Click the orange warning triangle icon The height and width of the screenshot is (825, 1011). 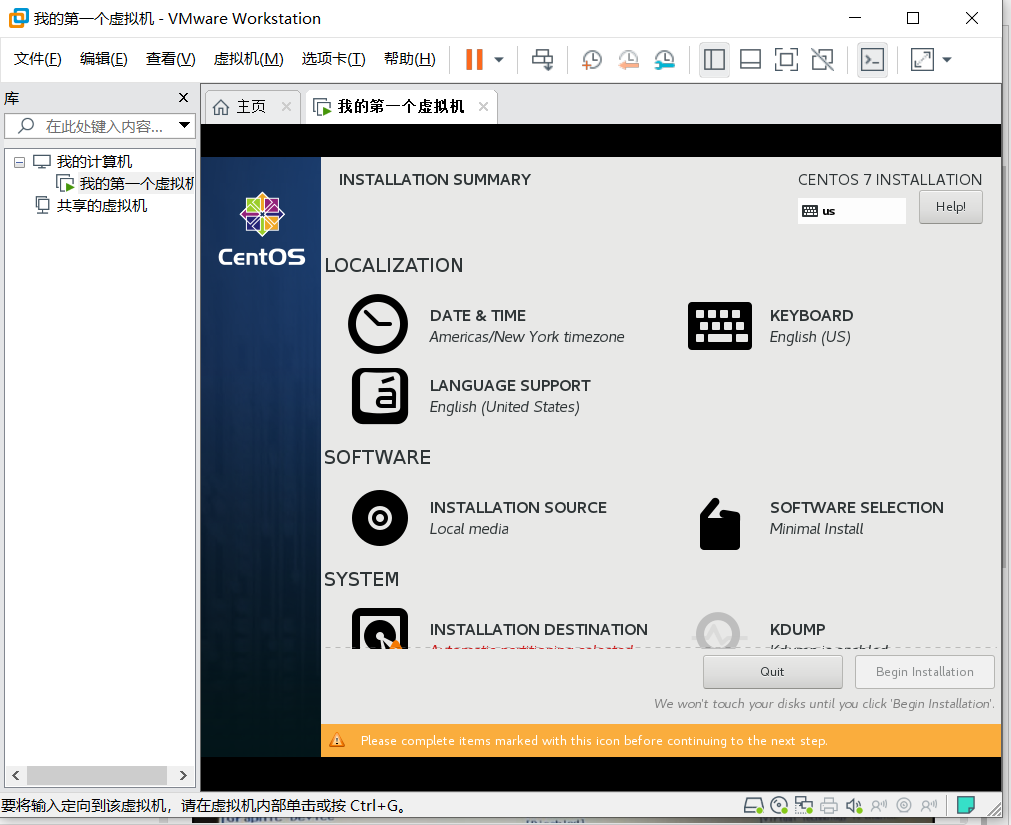[337, 740]
